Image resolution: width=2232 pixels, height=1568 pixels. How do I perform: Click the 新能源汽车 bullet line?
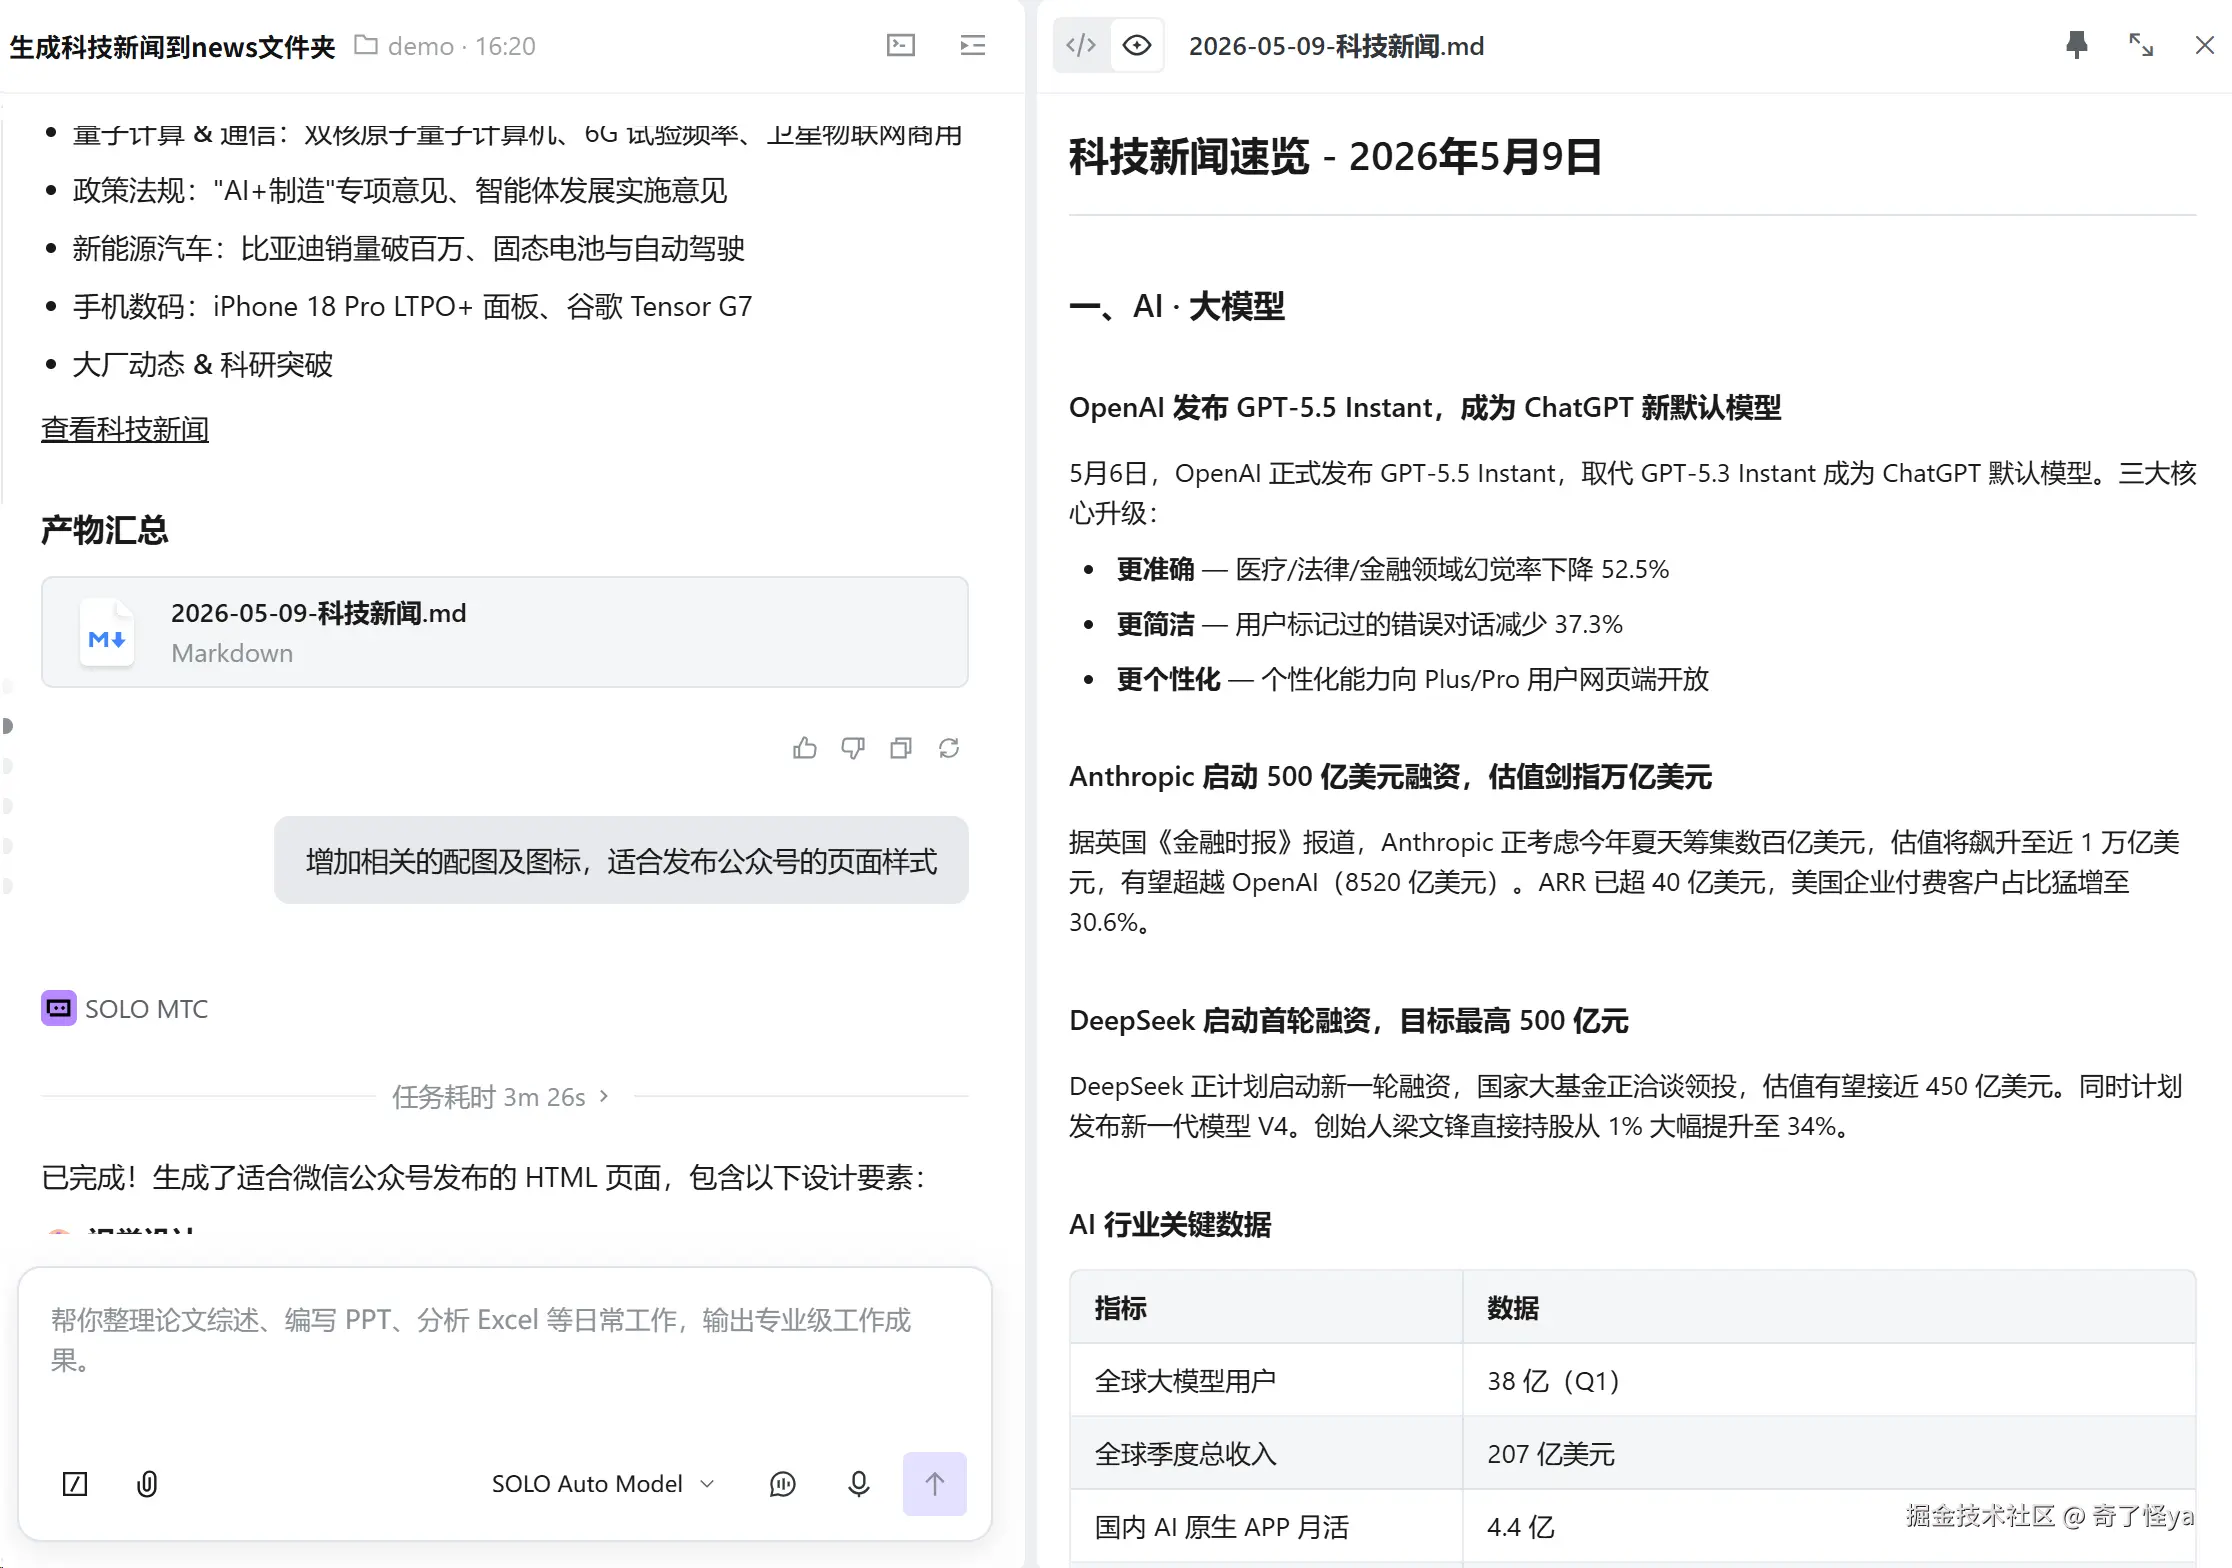(x=408, y=248)
